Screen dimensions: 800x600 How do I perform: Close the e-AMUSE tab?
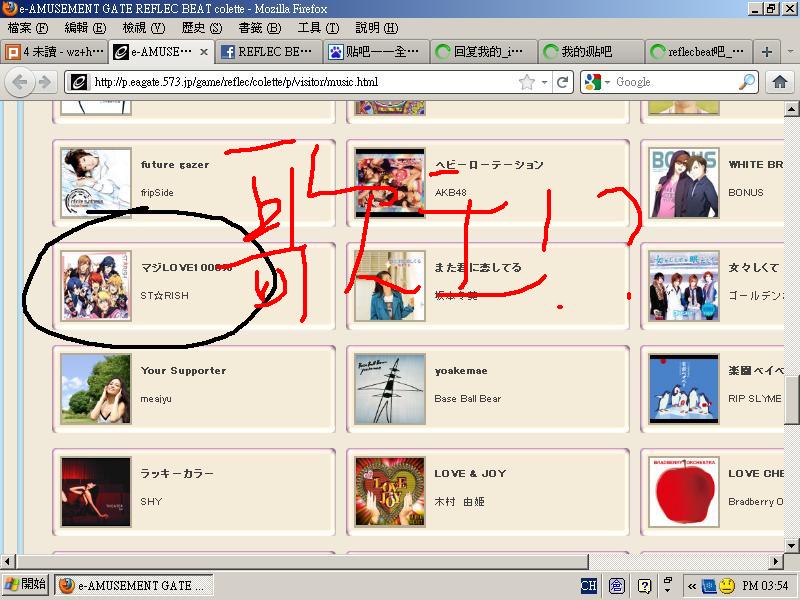click(x=204, y=52)
